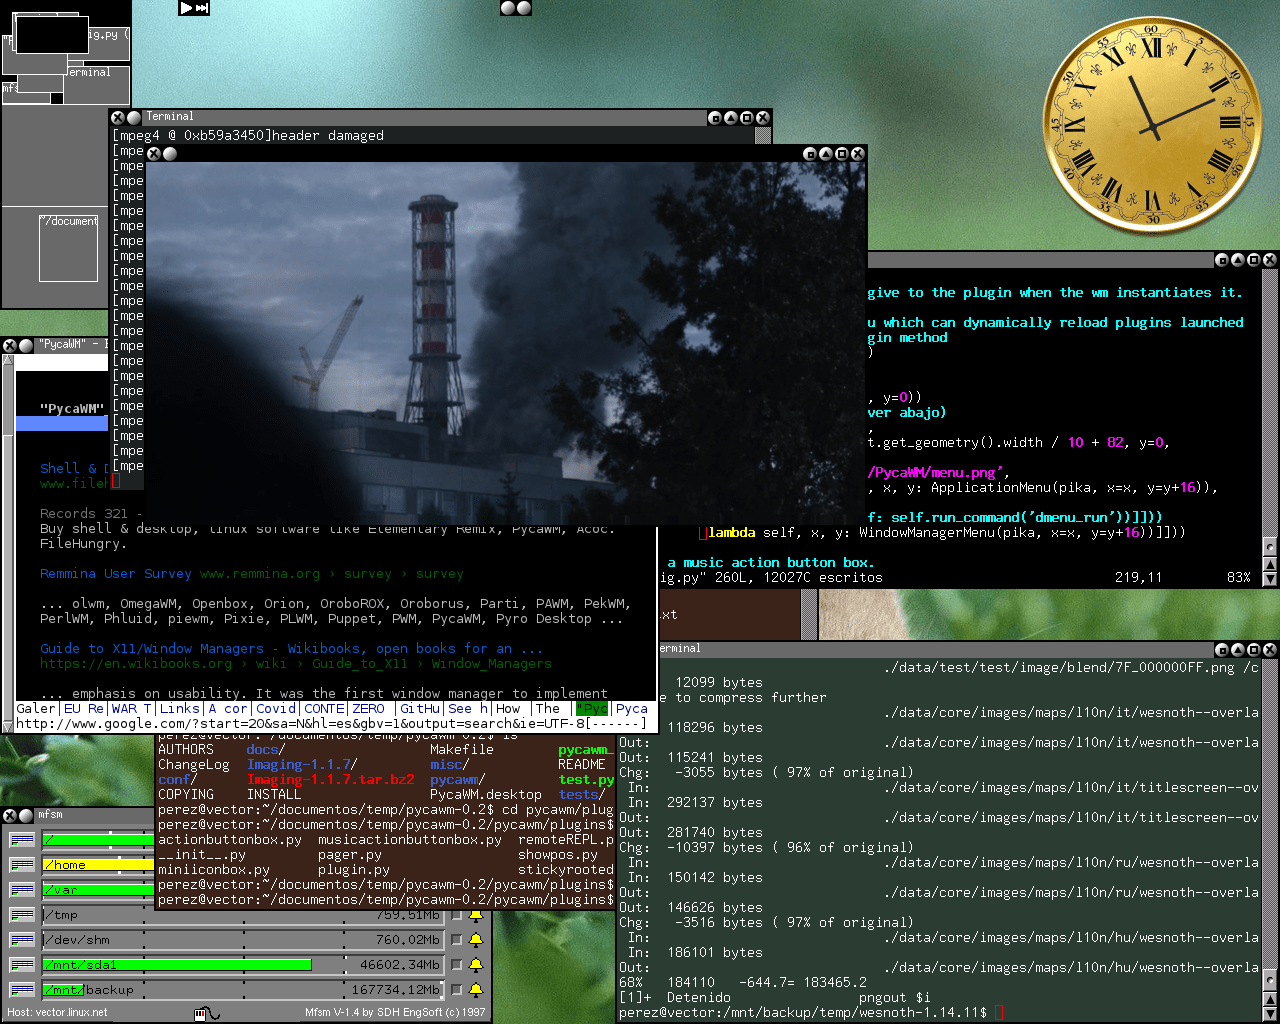This screenshot has width=1280, height=1024.
Task: Click the details icon for the / filesystem row
Action: [x=22, y=840]
